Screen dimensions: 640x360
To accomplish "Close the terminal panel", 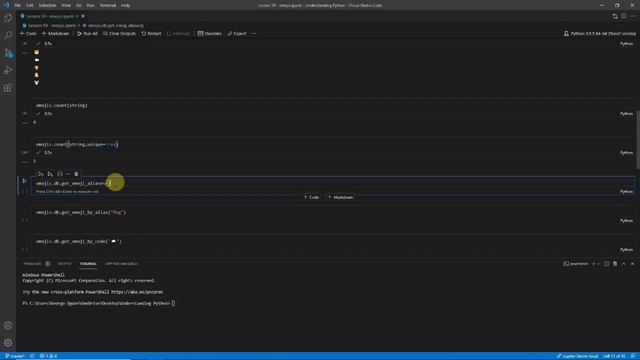I will pos(632,264).
